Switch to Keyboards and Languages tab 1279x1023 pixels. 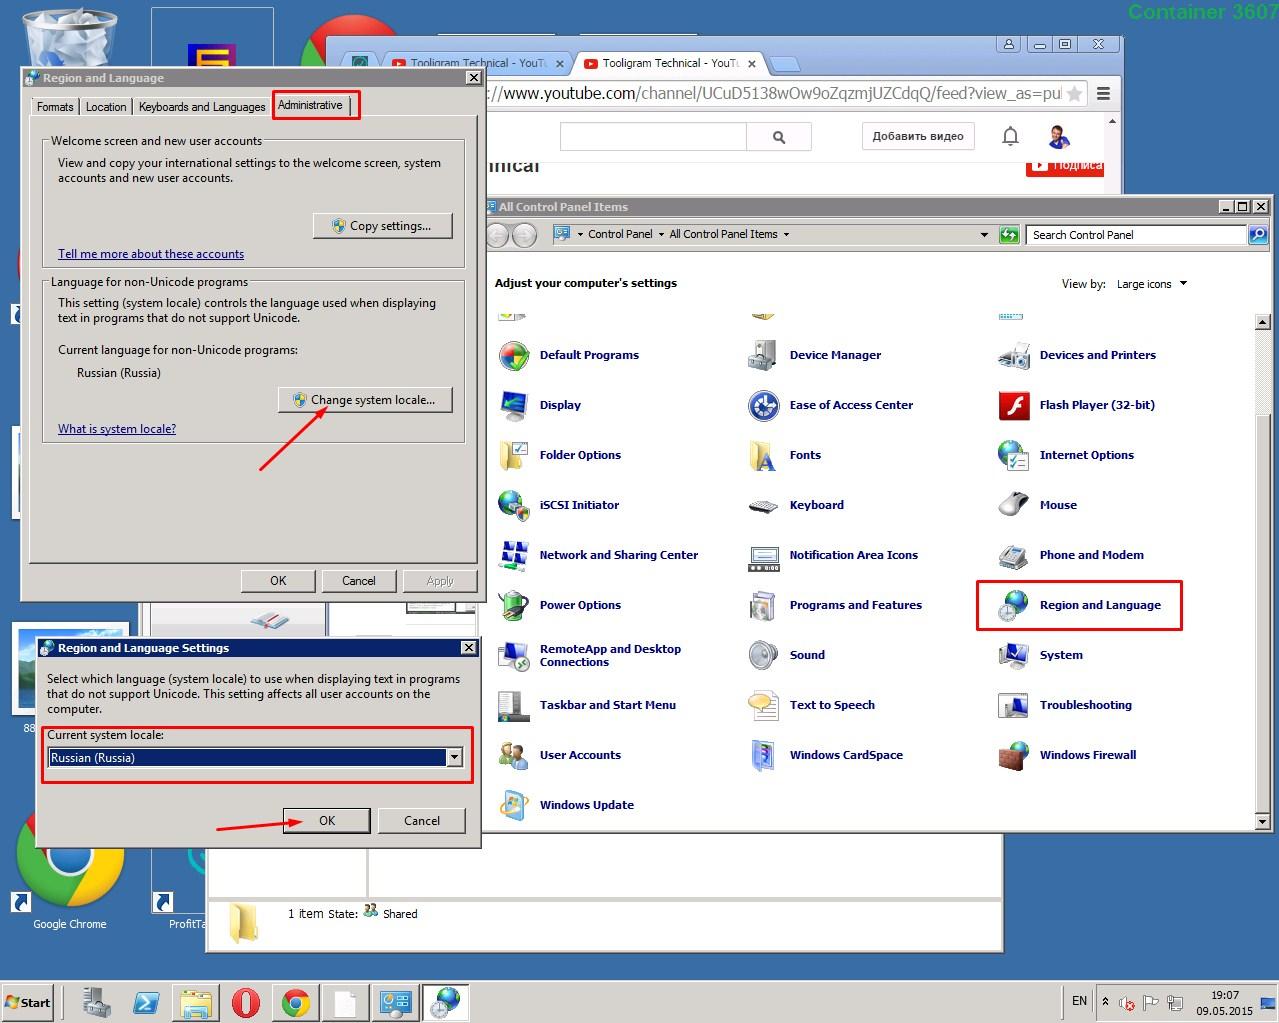(x=202, y=107)
